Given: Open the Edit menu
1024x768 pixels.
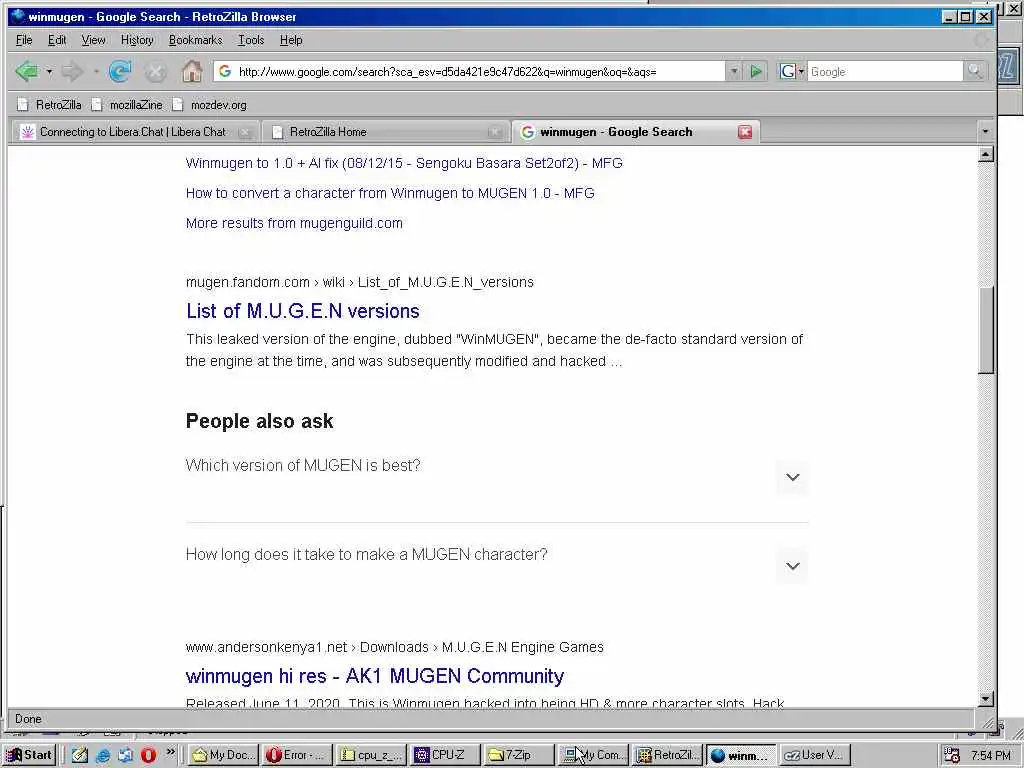Looking at the screenshot, I should 57,40.
